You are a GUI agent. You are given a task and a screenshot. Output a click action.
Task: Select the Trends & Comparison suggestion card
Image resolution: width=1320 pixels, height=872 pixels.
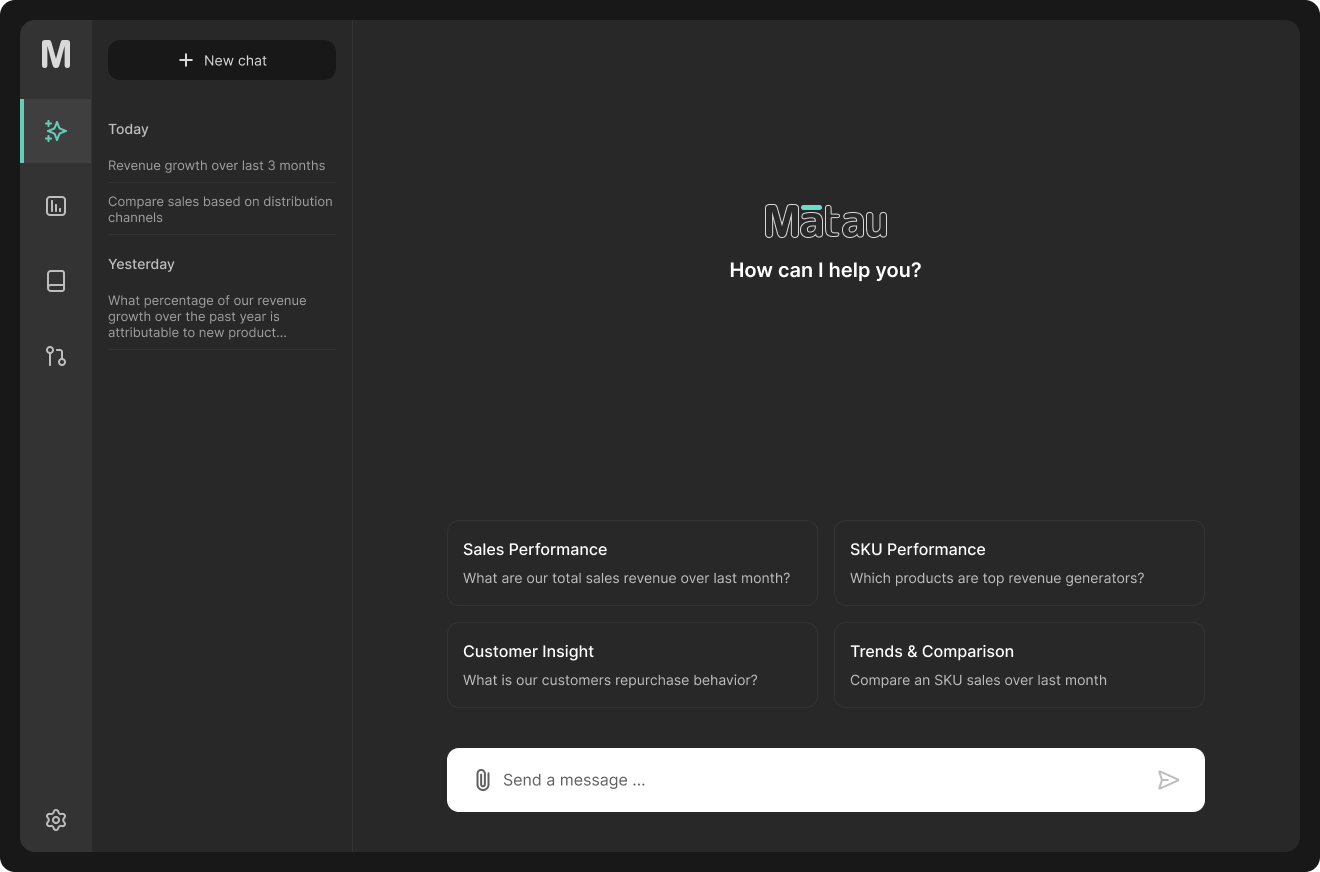[1019, 665]
